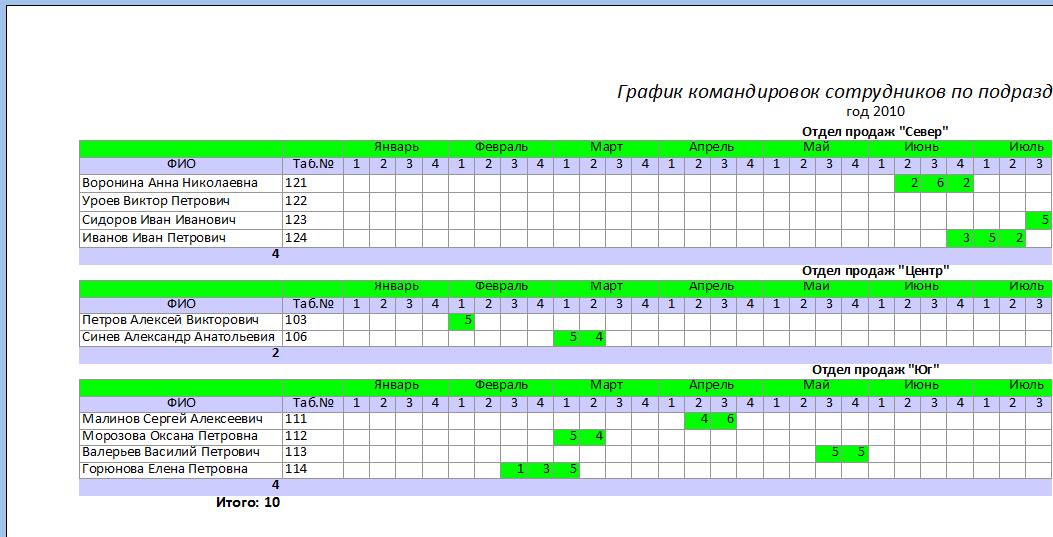Click the ФИО header in the Юг table
The height and width of the screenshot is (537, 1053).
pos(181,403)
